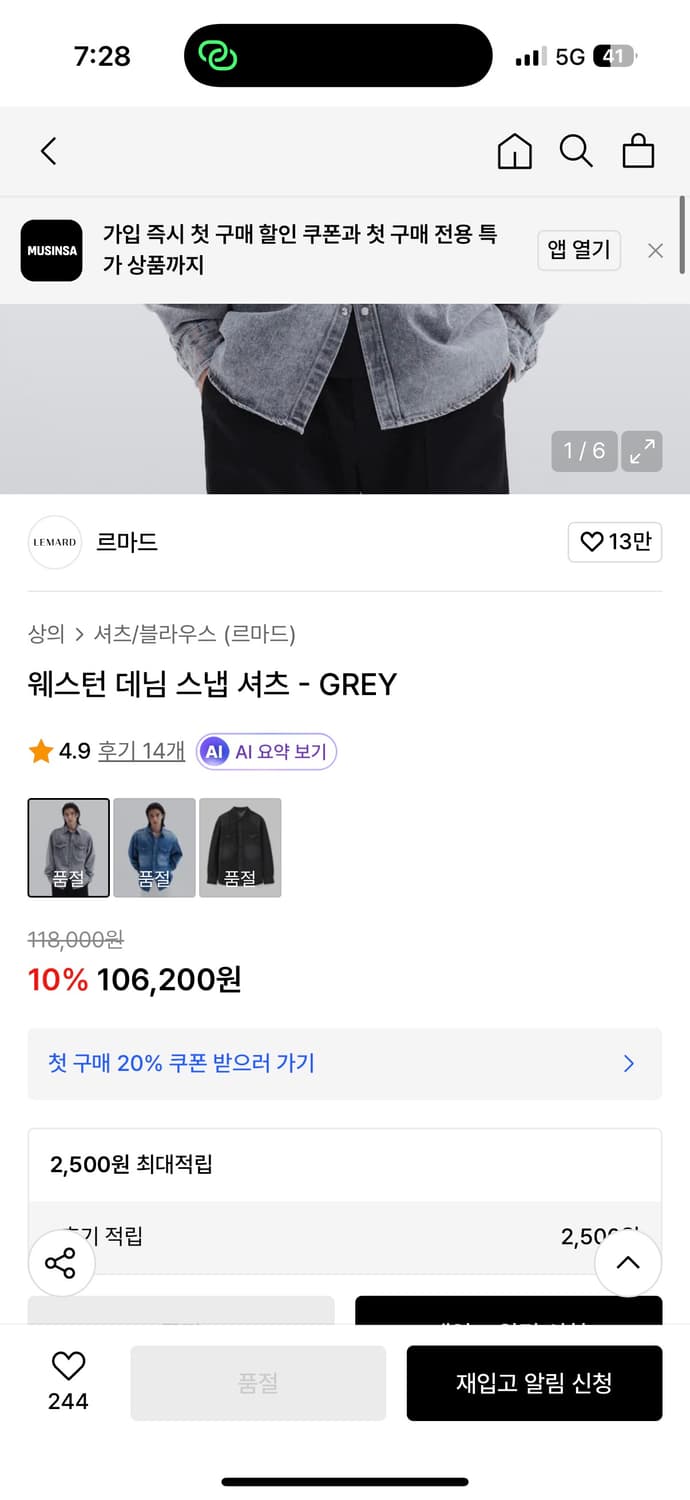This screenshot has width=690, height=1500.
Task: Tap the AI 요약 보기 badge
Action: click(x=266, y=751)
